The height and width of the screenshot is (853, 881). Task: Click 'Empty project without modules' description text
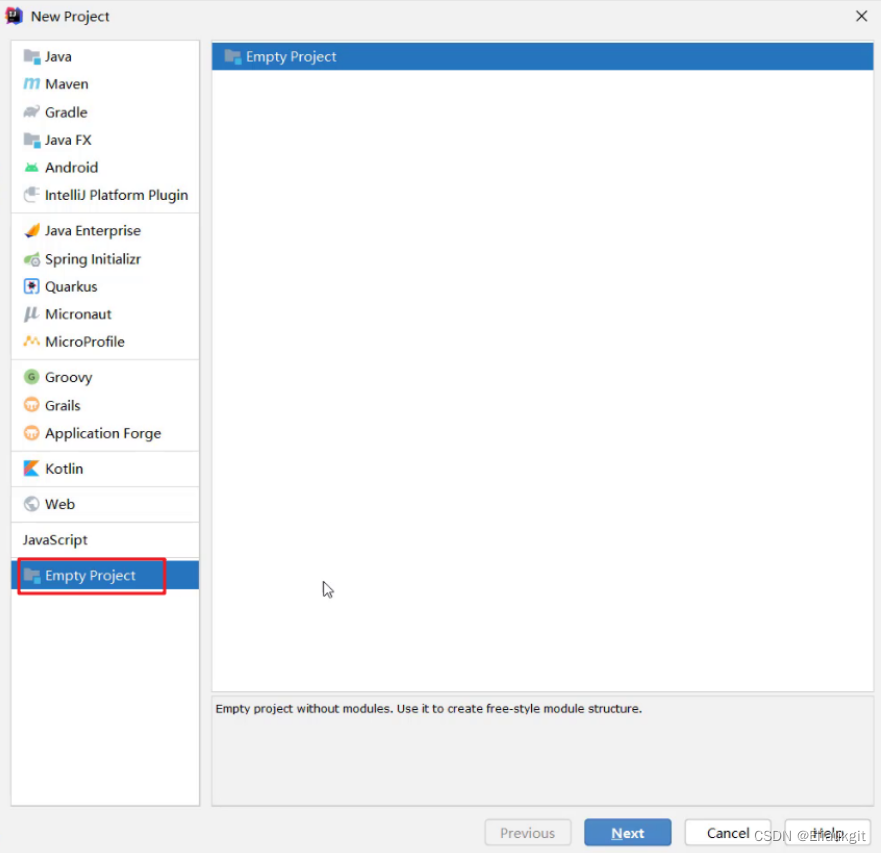point(428,709)
